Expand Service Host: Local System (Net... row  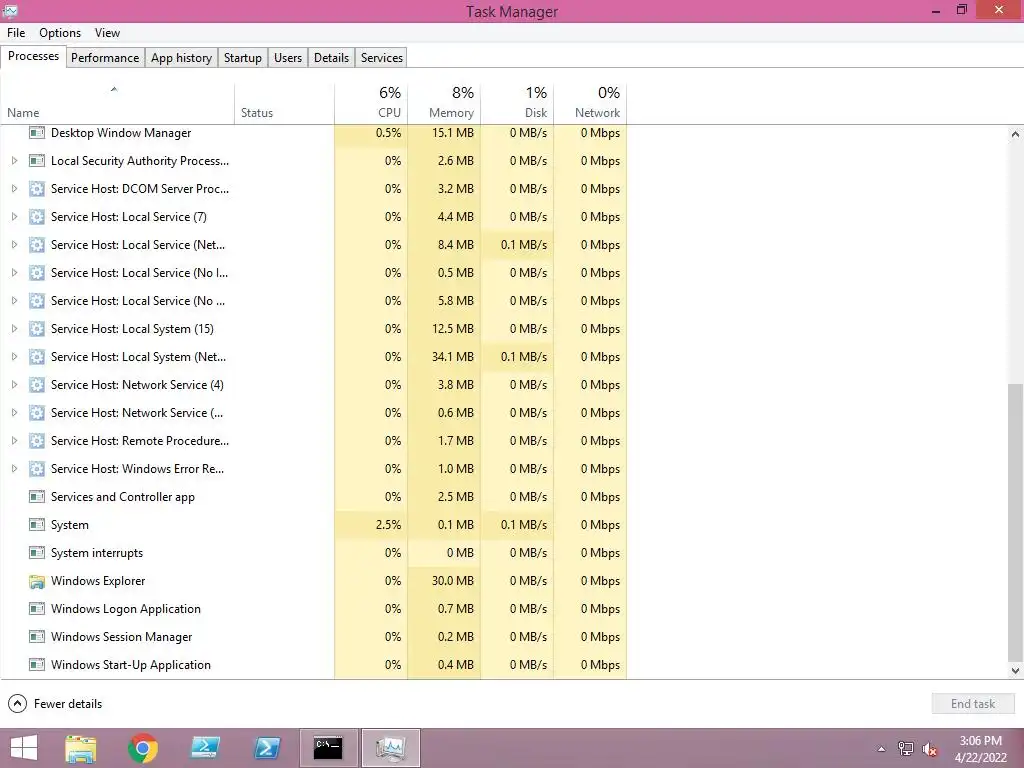(x=14, y=357)
